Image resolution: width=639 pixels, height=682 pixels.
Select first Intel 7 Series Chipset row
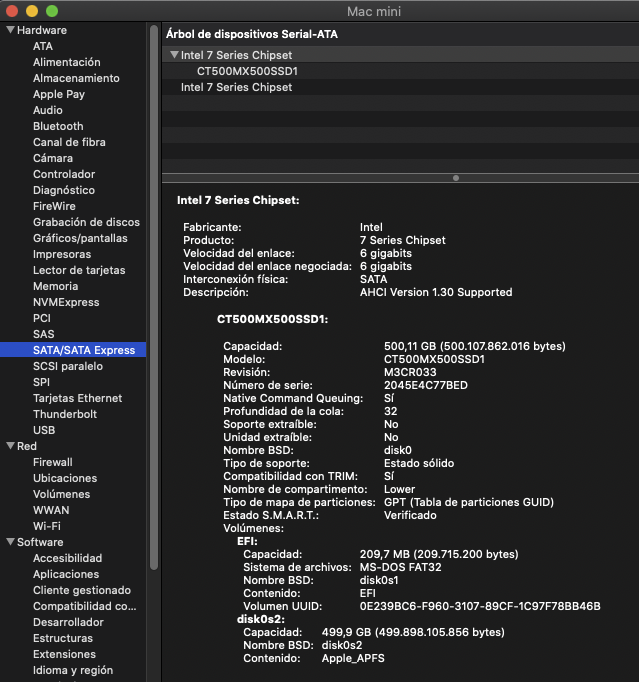[400, 55]
